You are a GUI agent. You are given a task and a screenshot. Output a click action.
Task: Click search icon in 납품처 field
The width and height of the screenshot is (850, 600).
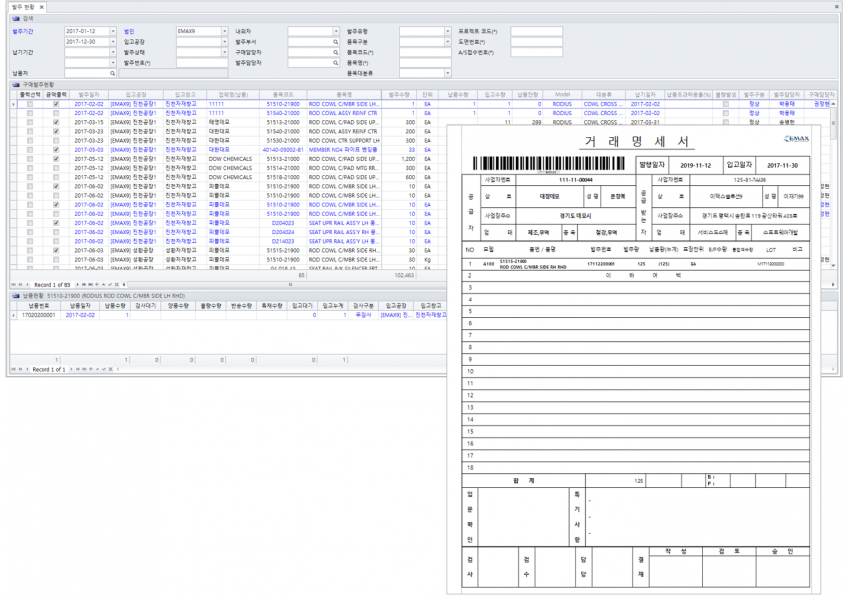pos(111,73)
